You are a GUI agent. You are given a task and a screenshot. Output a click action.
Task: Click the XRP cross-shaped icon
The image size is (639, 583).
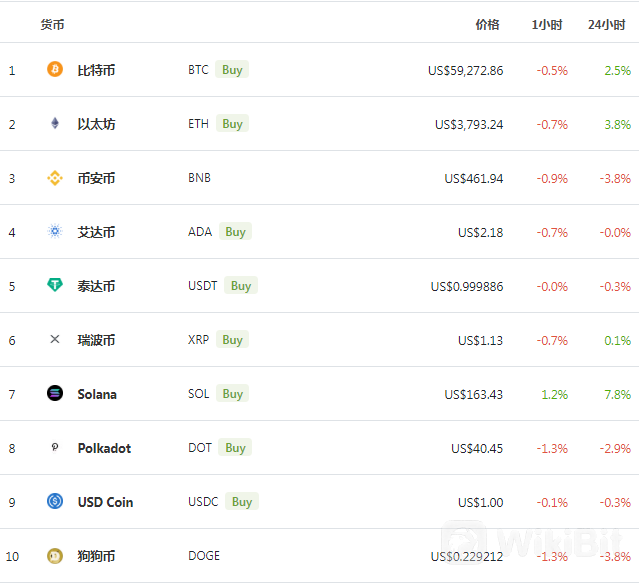coord(55,339)
